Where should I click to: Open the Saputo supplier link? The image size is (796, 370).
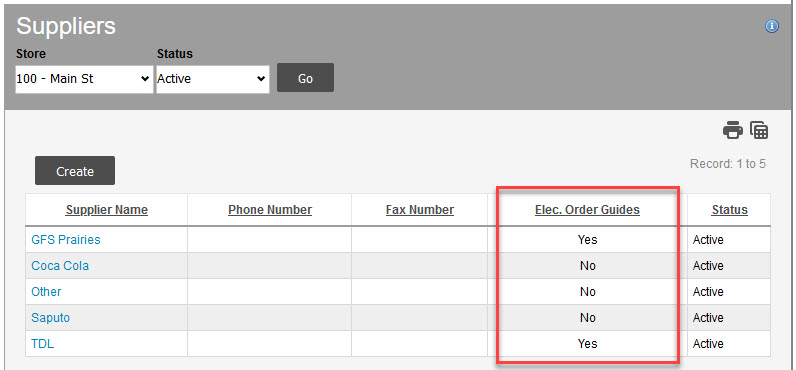51,318
